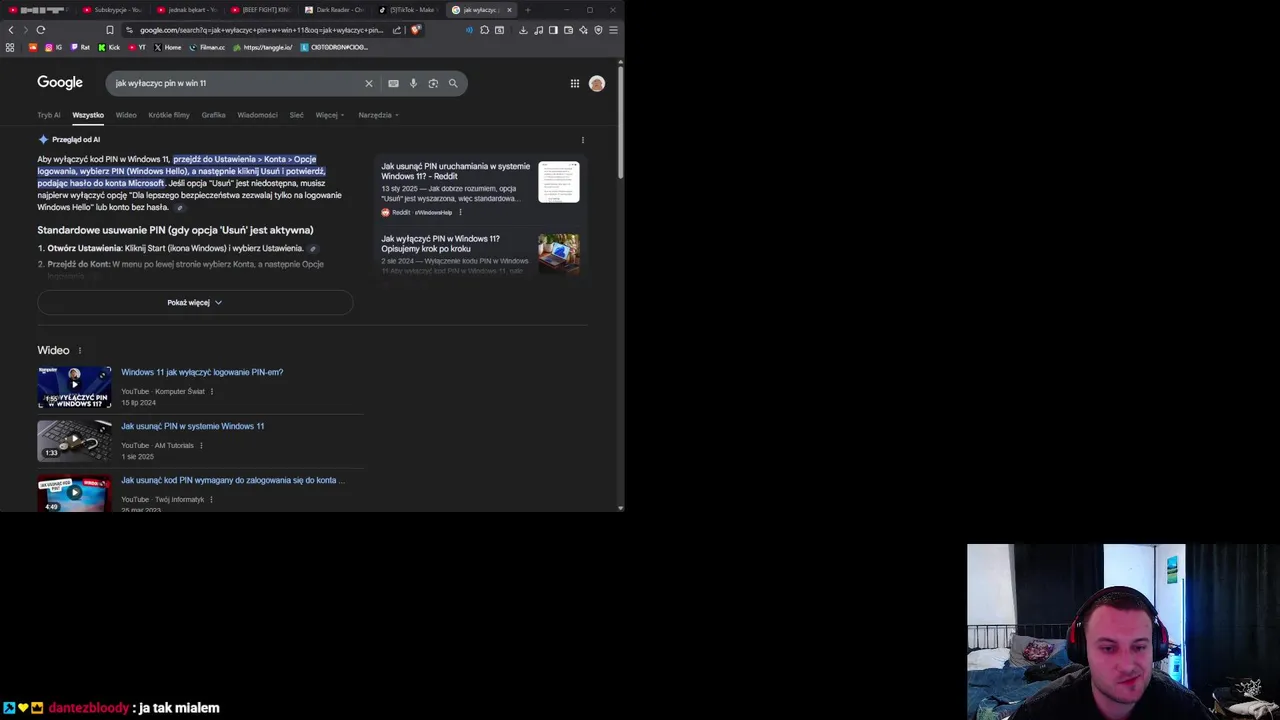Switch to the TikTok browser tab

point(408,10)
